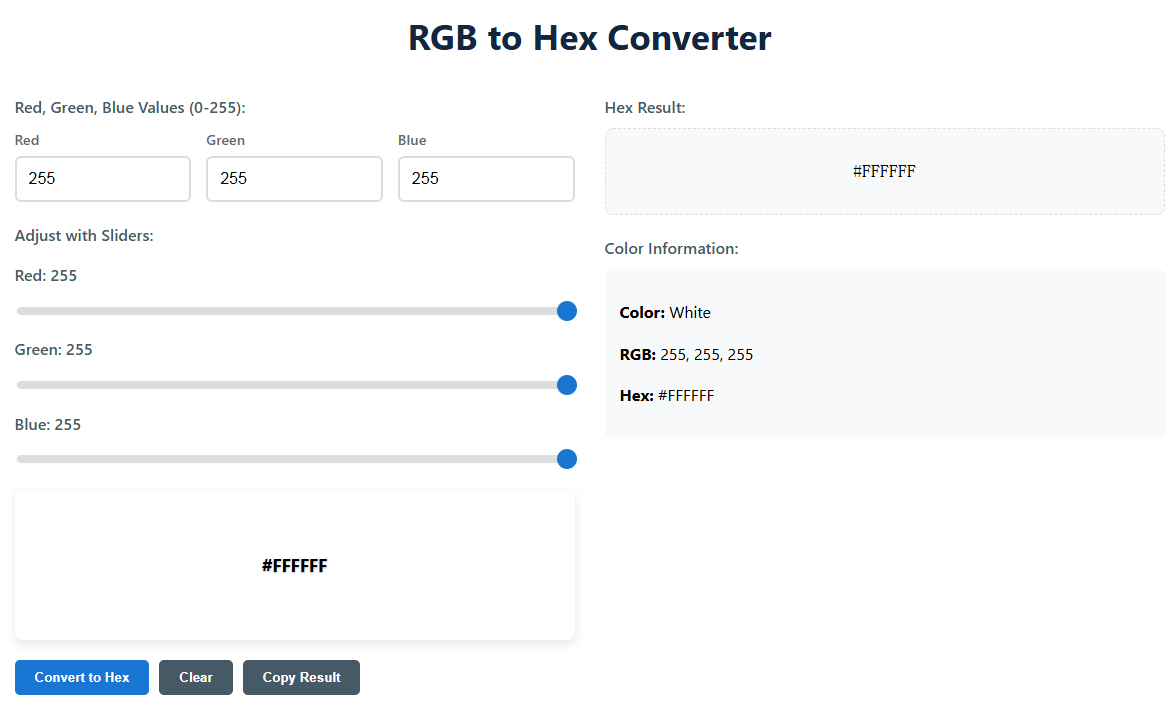Click the Green slider handle
Image resolution: width=1174 pixels, height=705 pixels.
pyautogui.click(x=566, y=385)
